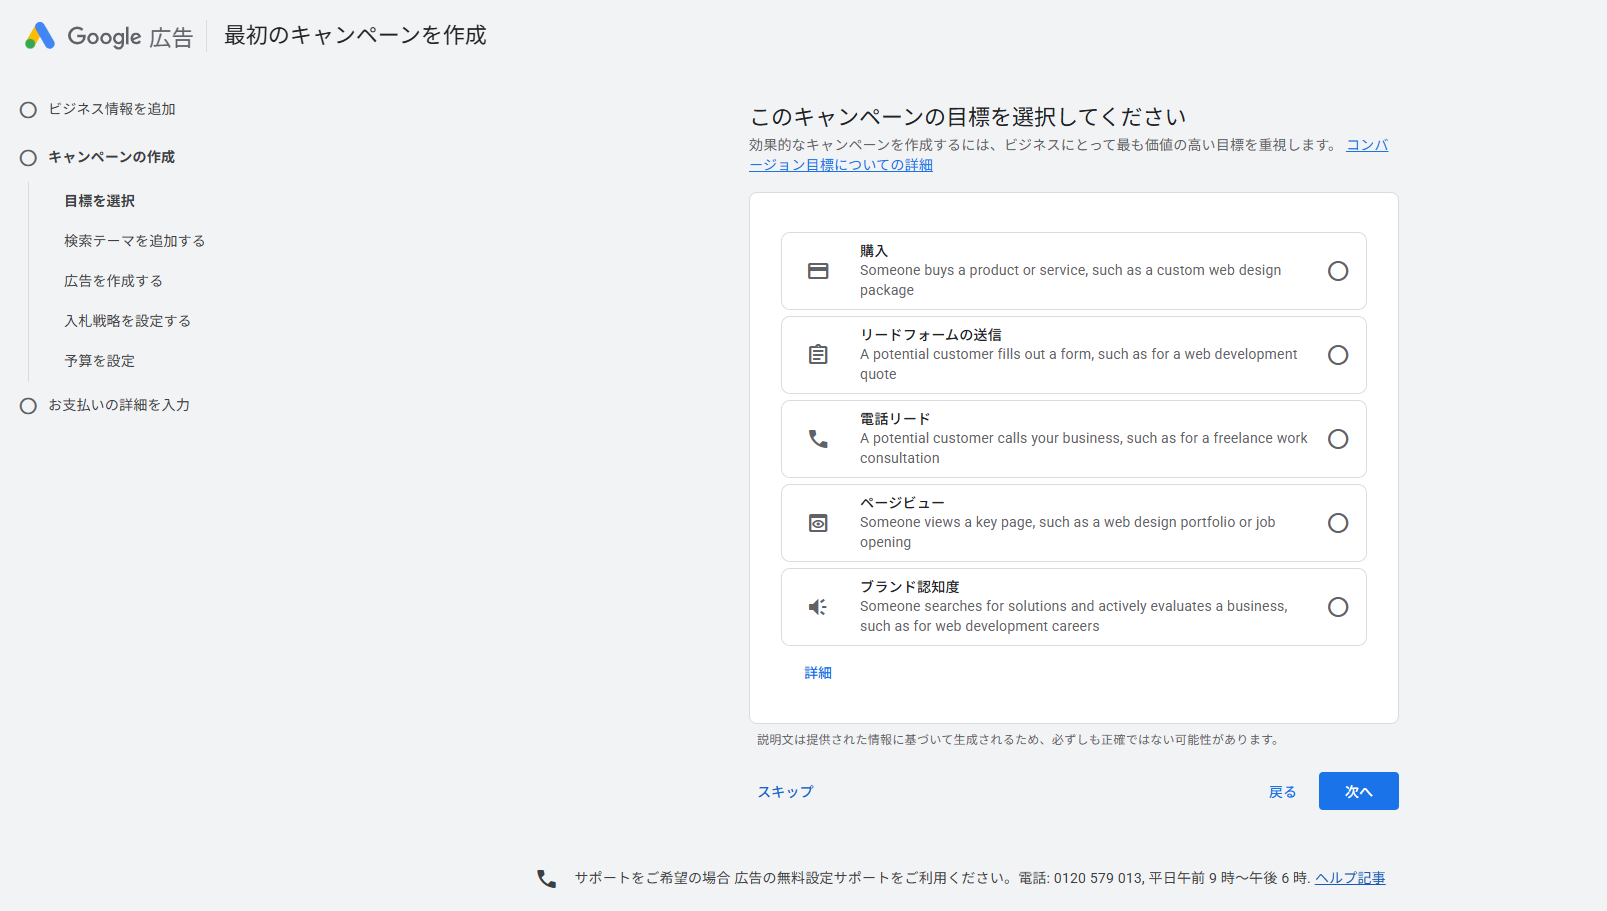Select the 購入 goal radio button
This screenshot has width=1607, height=911.
1338,270
